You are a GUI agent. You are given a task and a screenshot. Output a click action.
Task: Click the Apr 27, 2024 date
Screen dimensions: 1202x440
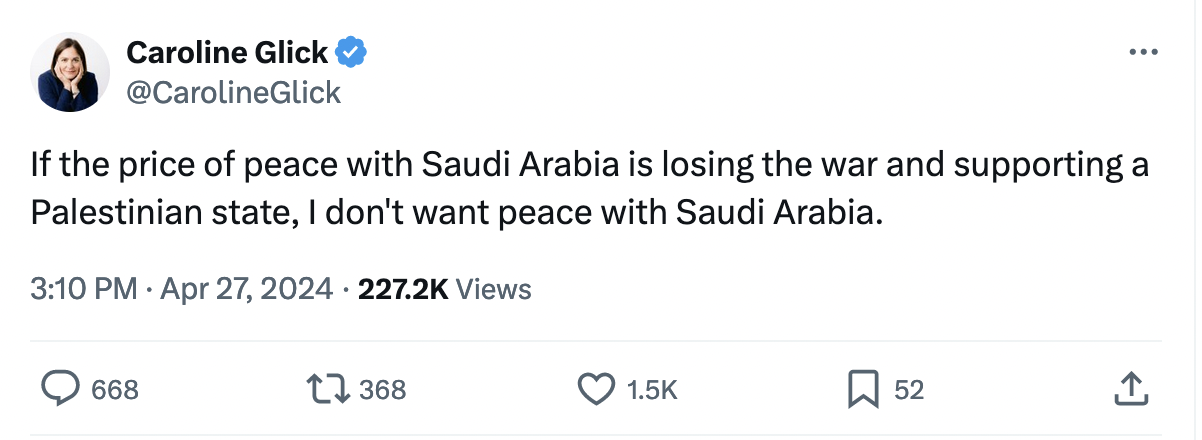(245, 290)
